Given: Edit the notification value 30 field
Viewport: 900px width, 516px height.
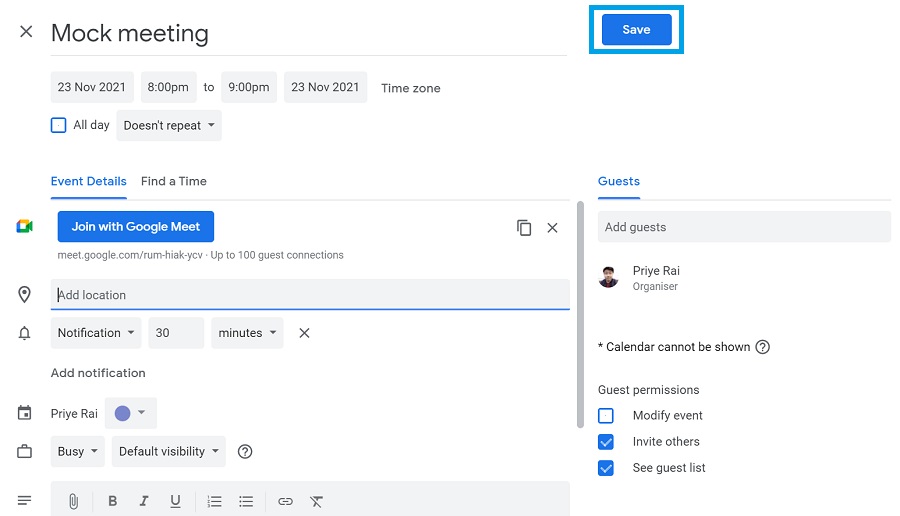Looking at the screenshot, I should click(x=176, y=333).
